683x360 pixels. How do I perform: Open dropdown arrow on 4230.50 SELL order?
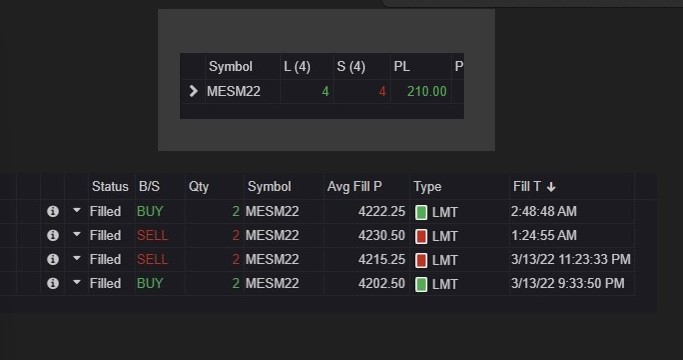[x=77, y=234]
